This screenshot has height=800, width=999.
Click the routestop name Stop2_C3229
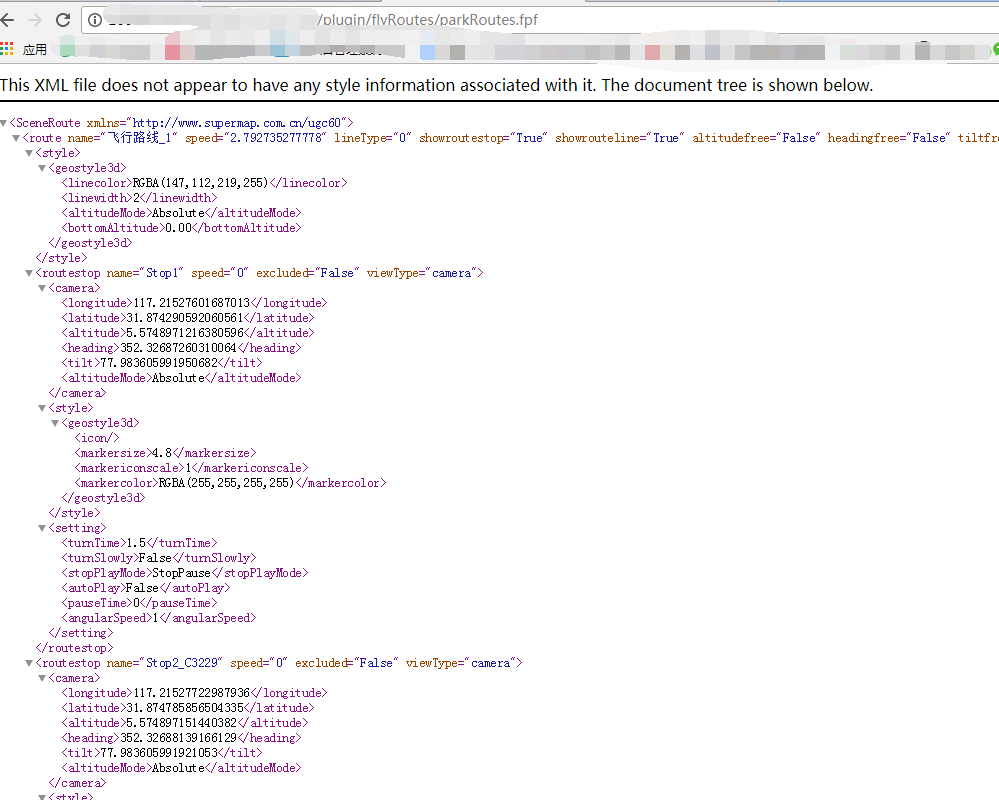pyautogui.click(x=182, y=663)
